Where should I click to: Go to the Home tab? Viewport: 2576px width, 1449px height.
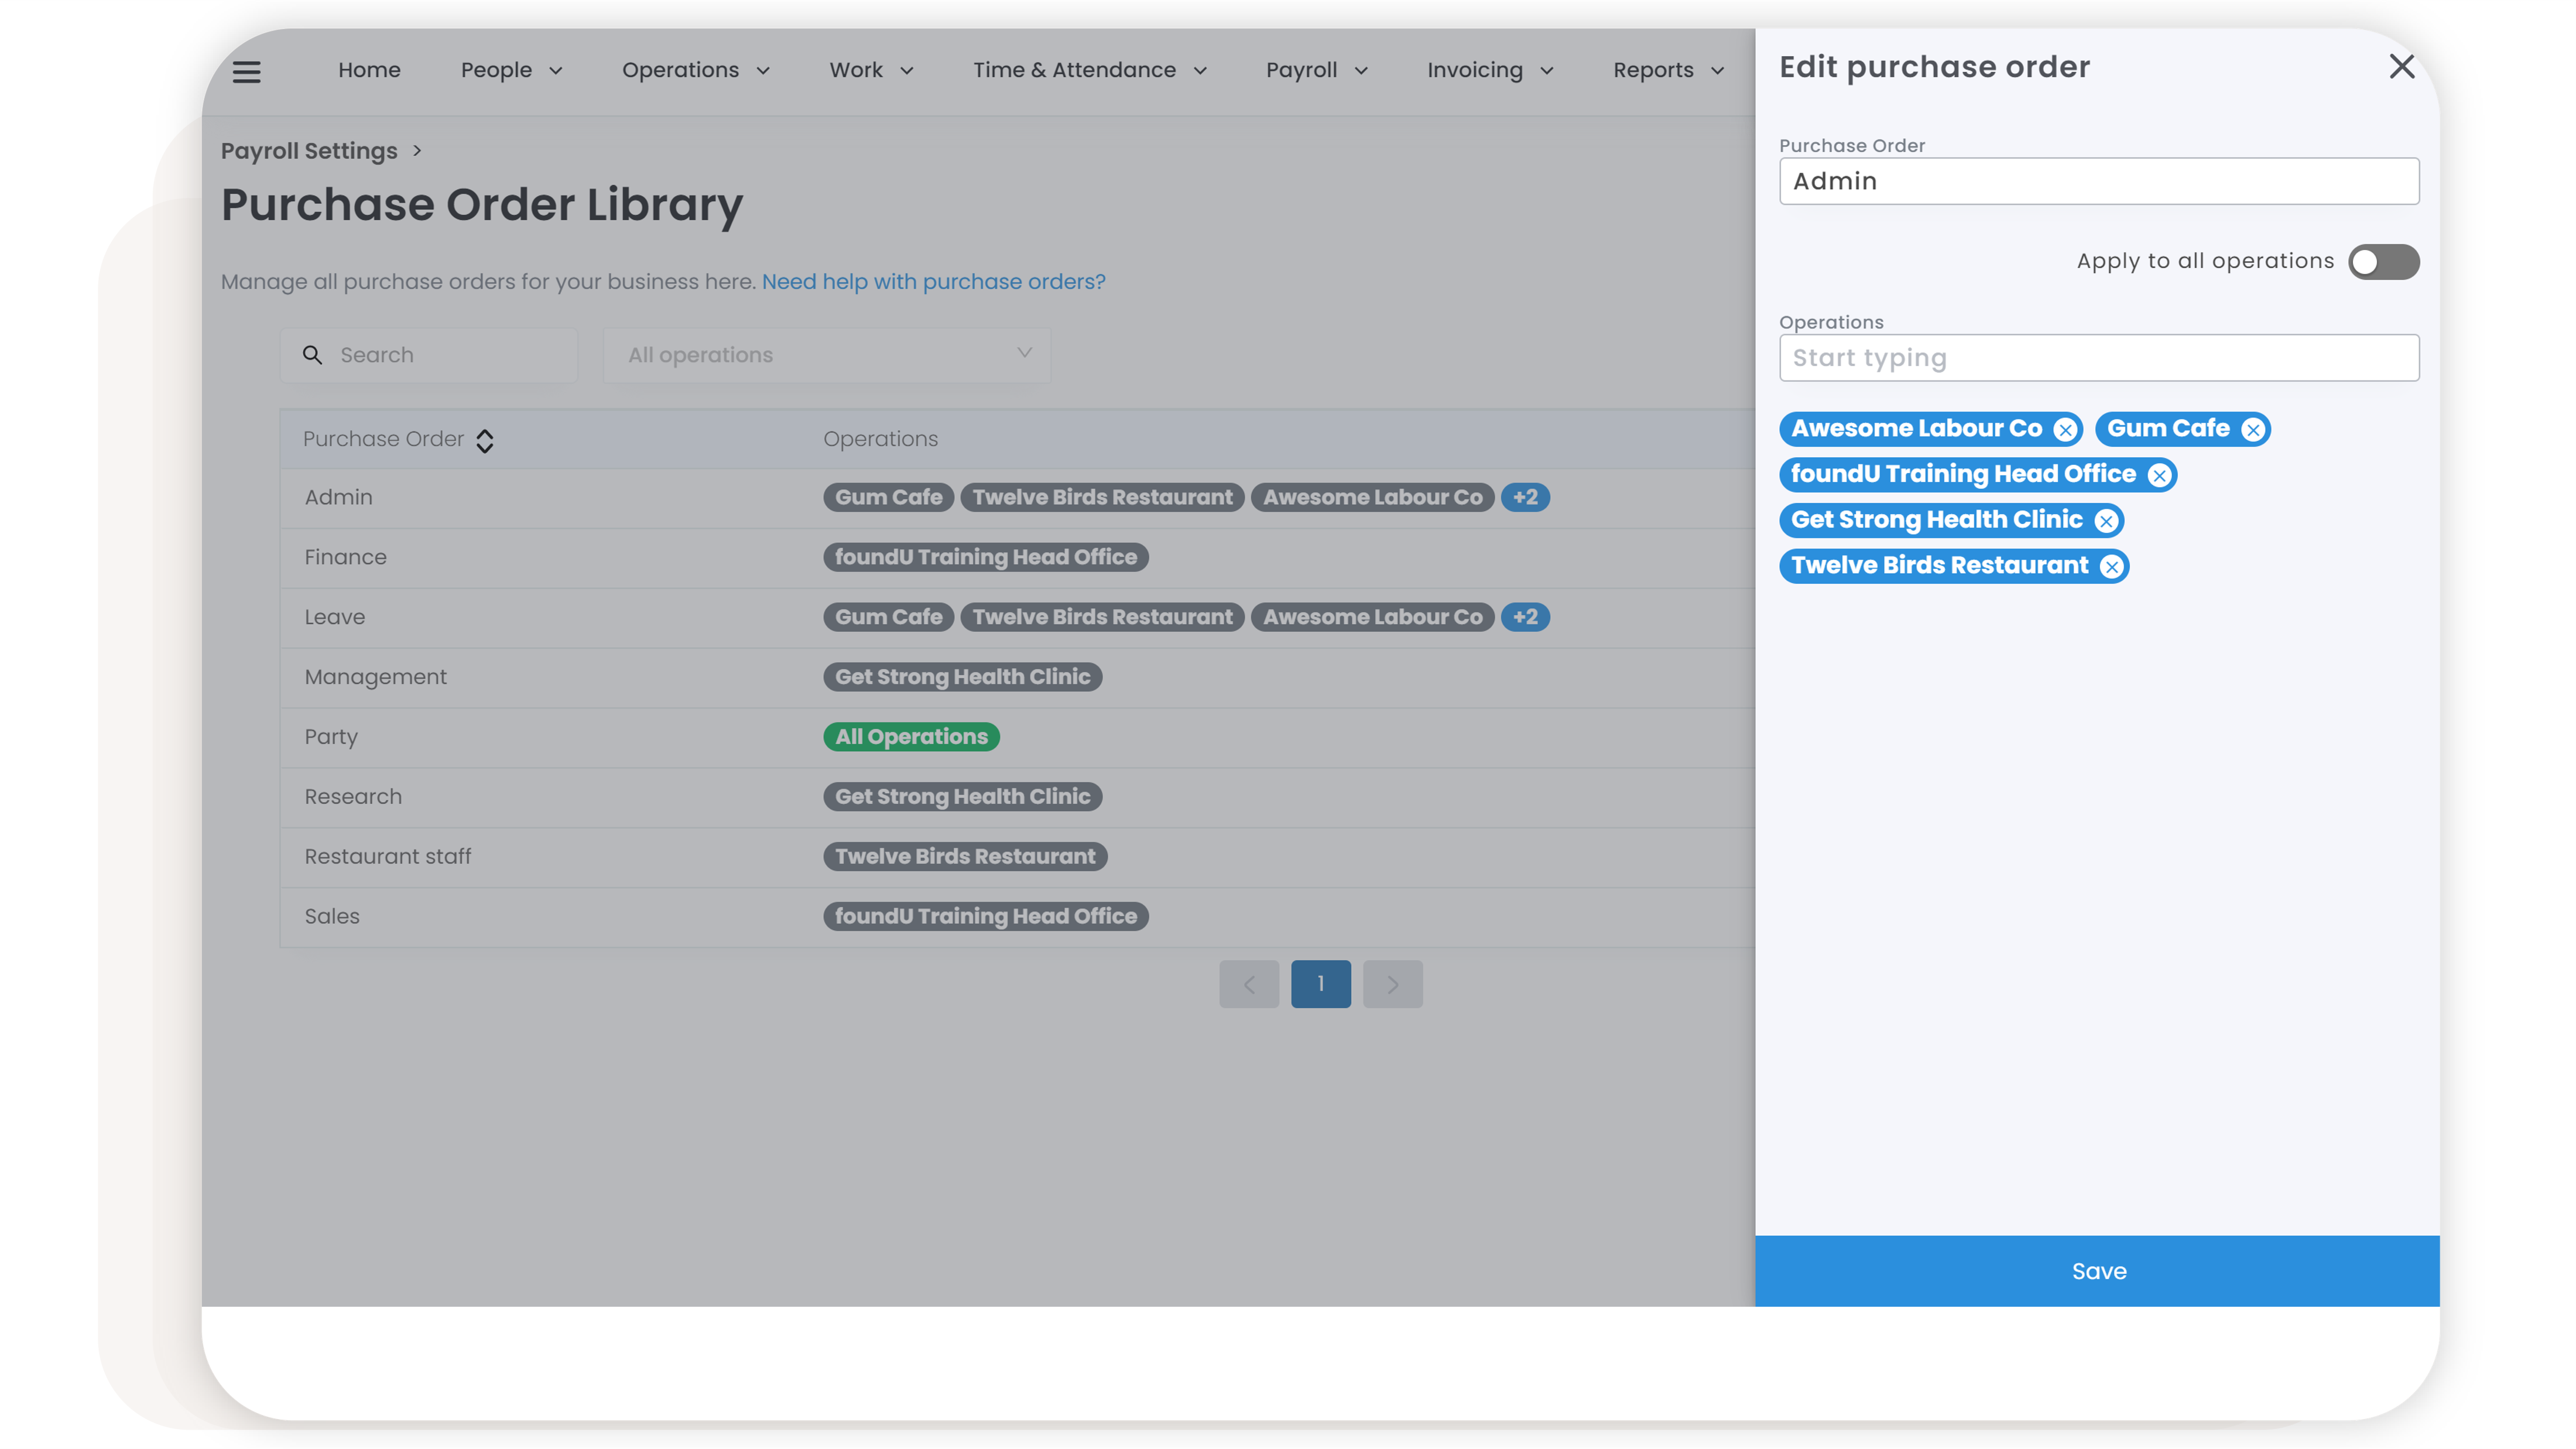click(369, 70)
